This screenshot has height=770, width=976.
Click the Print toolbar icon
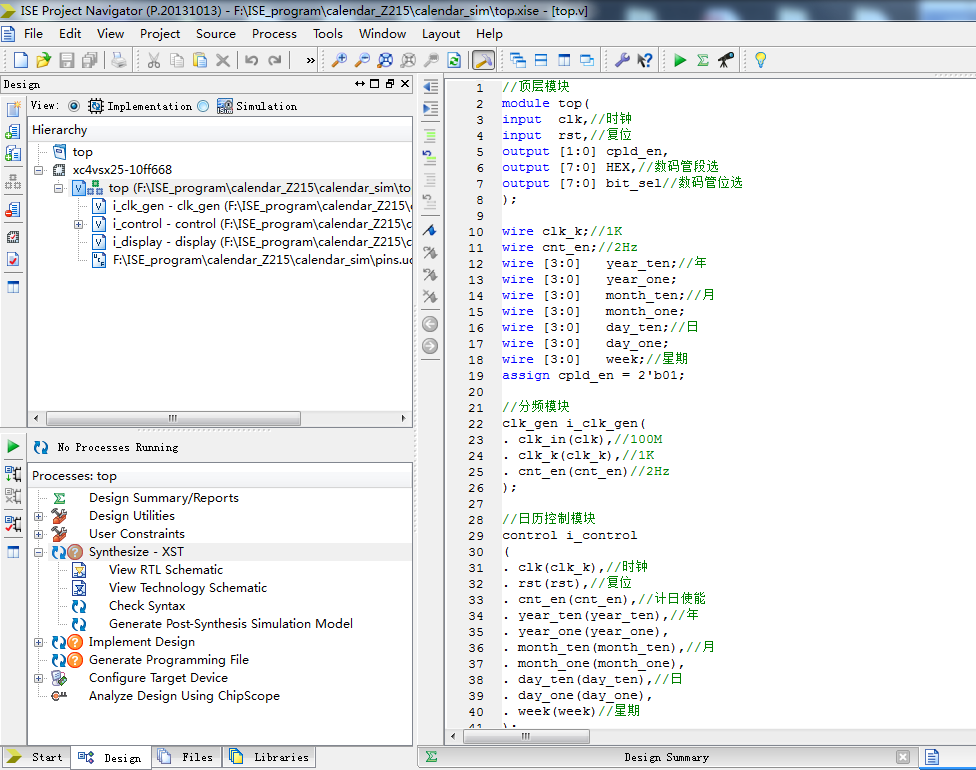119,60
